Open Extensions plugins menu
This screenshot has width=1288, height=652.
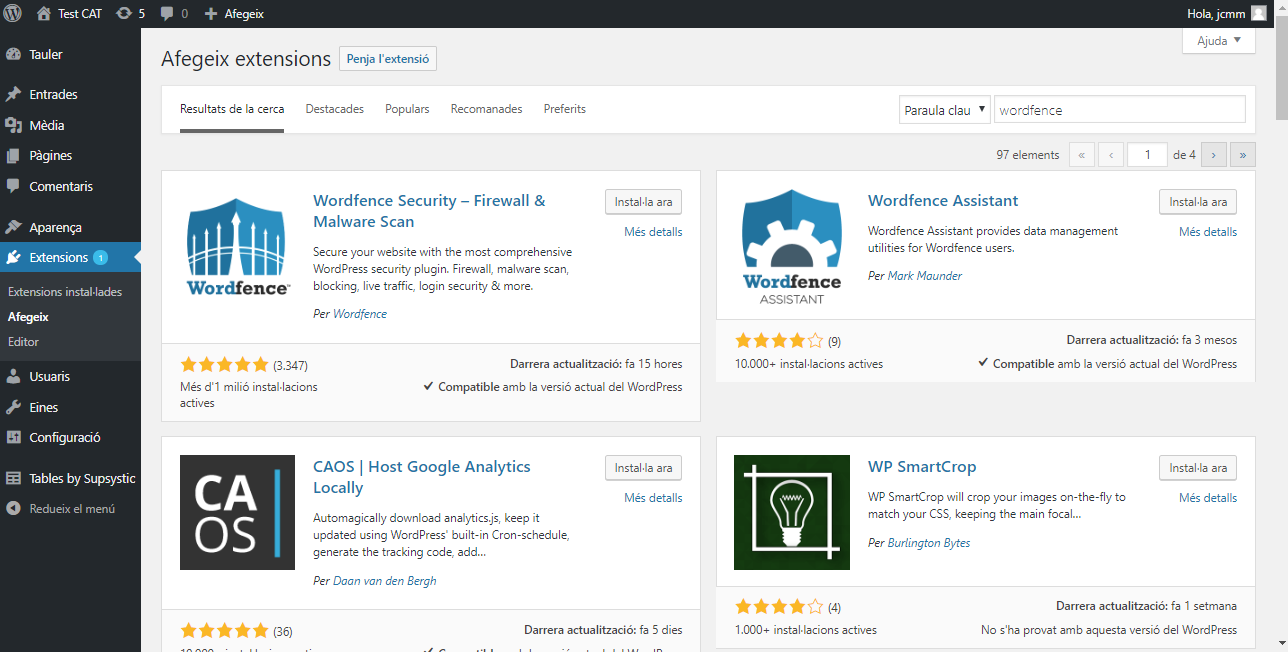70,258
